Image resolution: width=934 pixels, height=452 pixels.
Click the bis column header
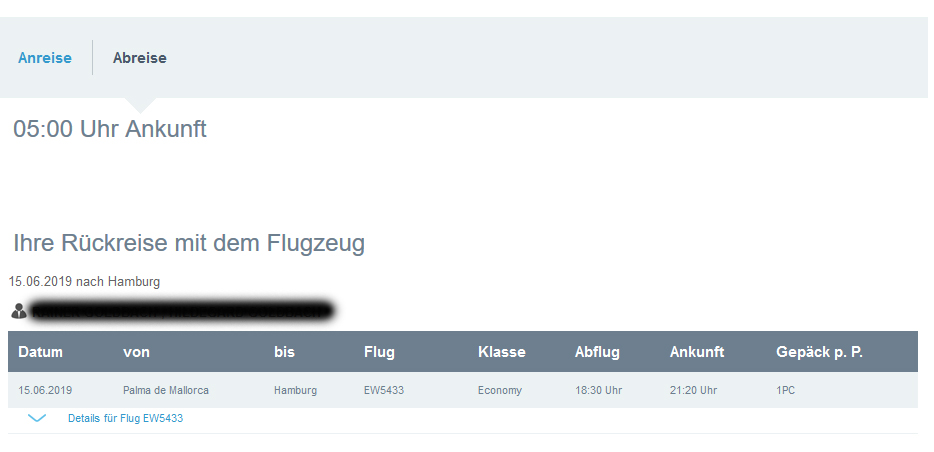coord(284,352)
